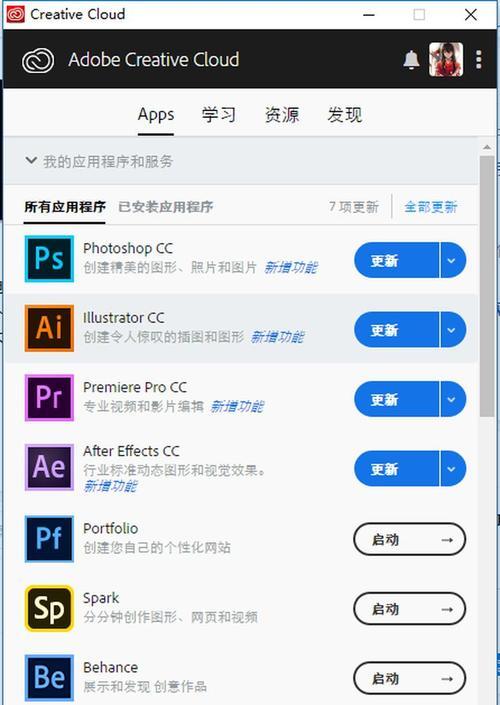The image size is (500, 705).
Task: Select the 所有应用程序 tab
Action: (65, 207)
